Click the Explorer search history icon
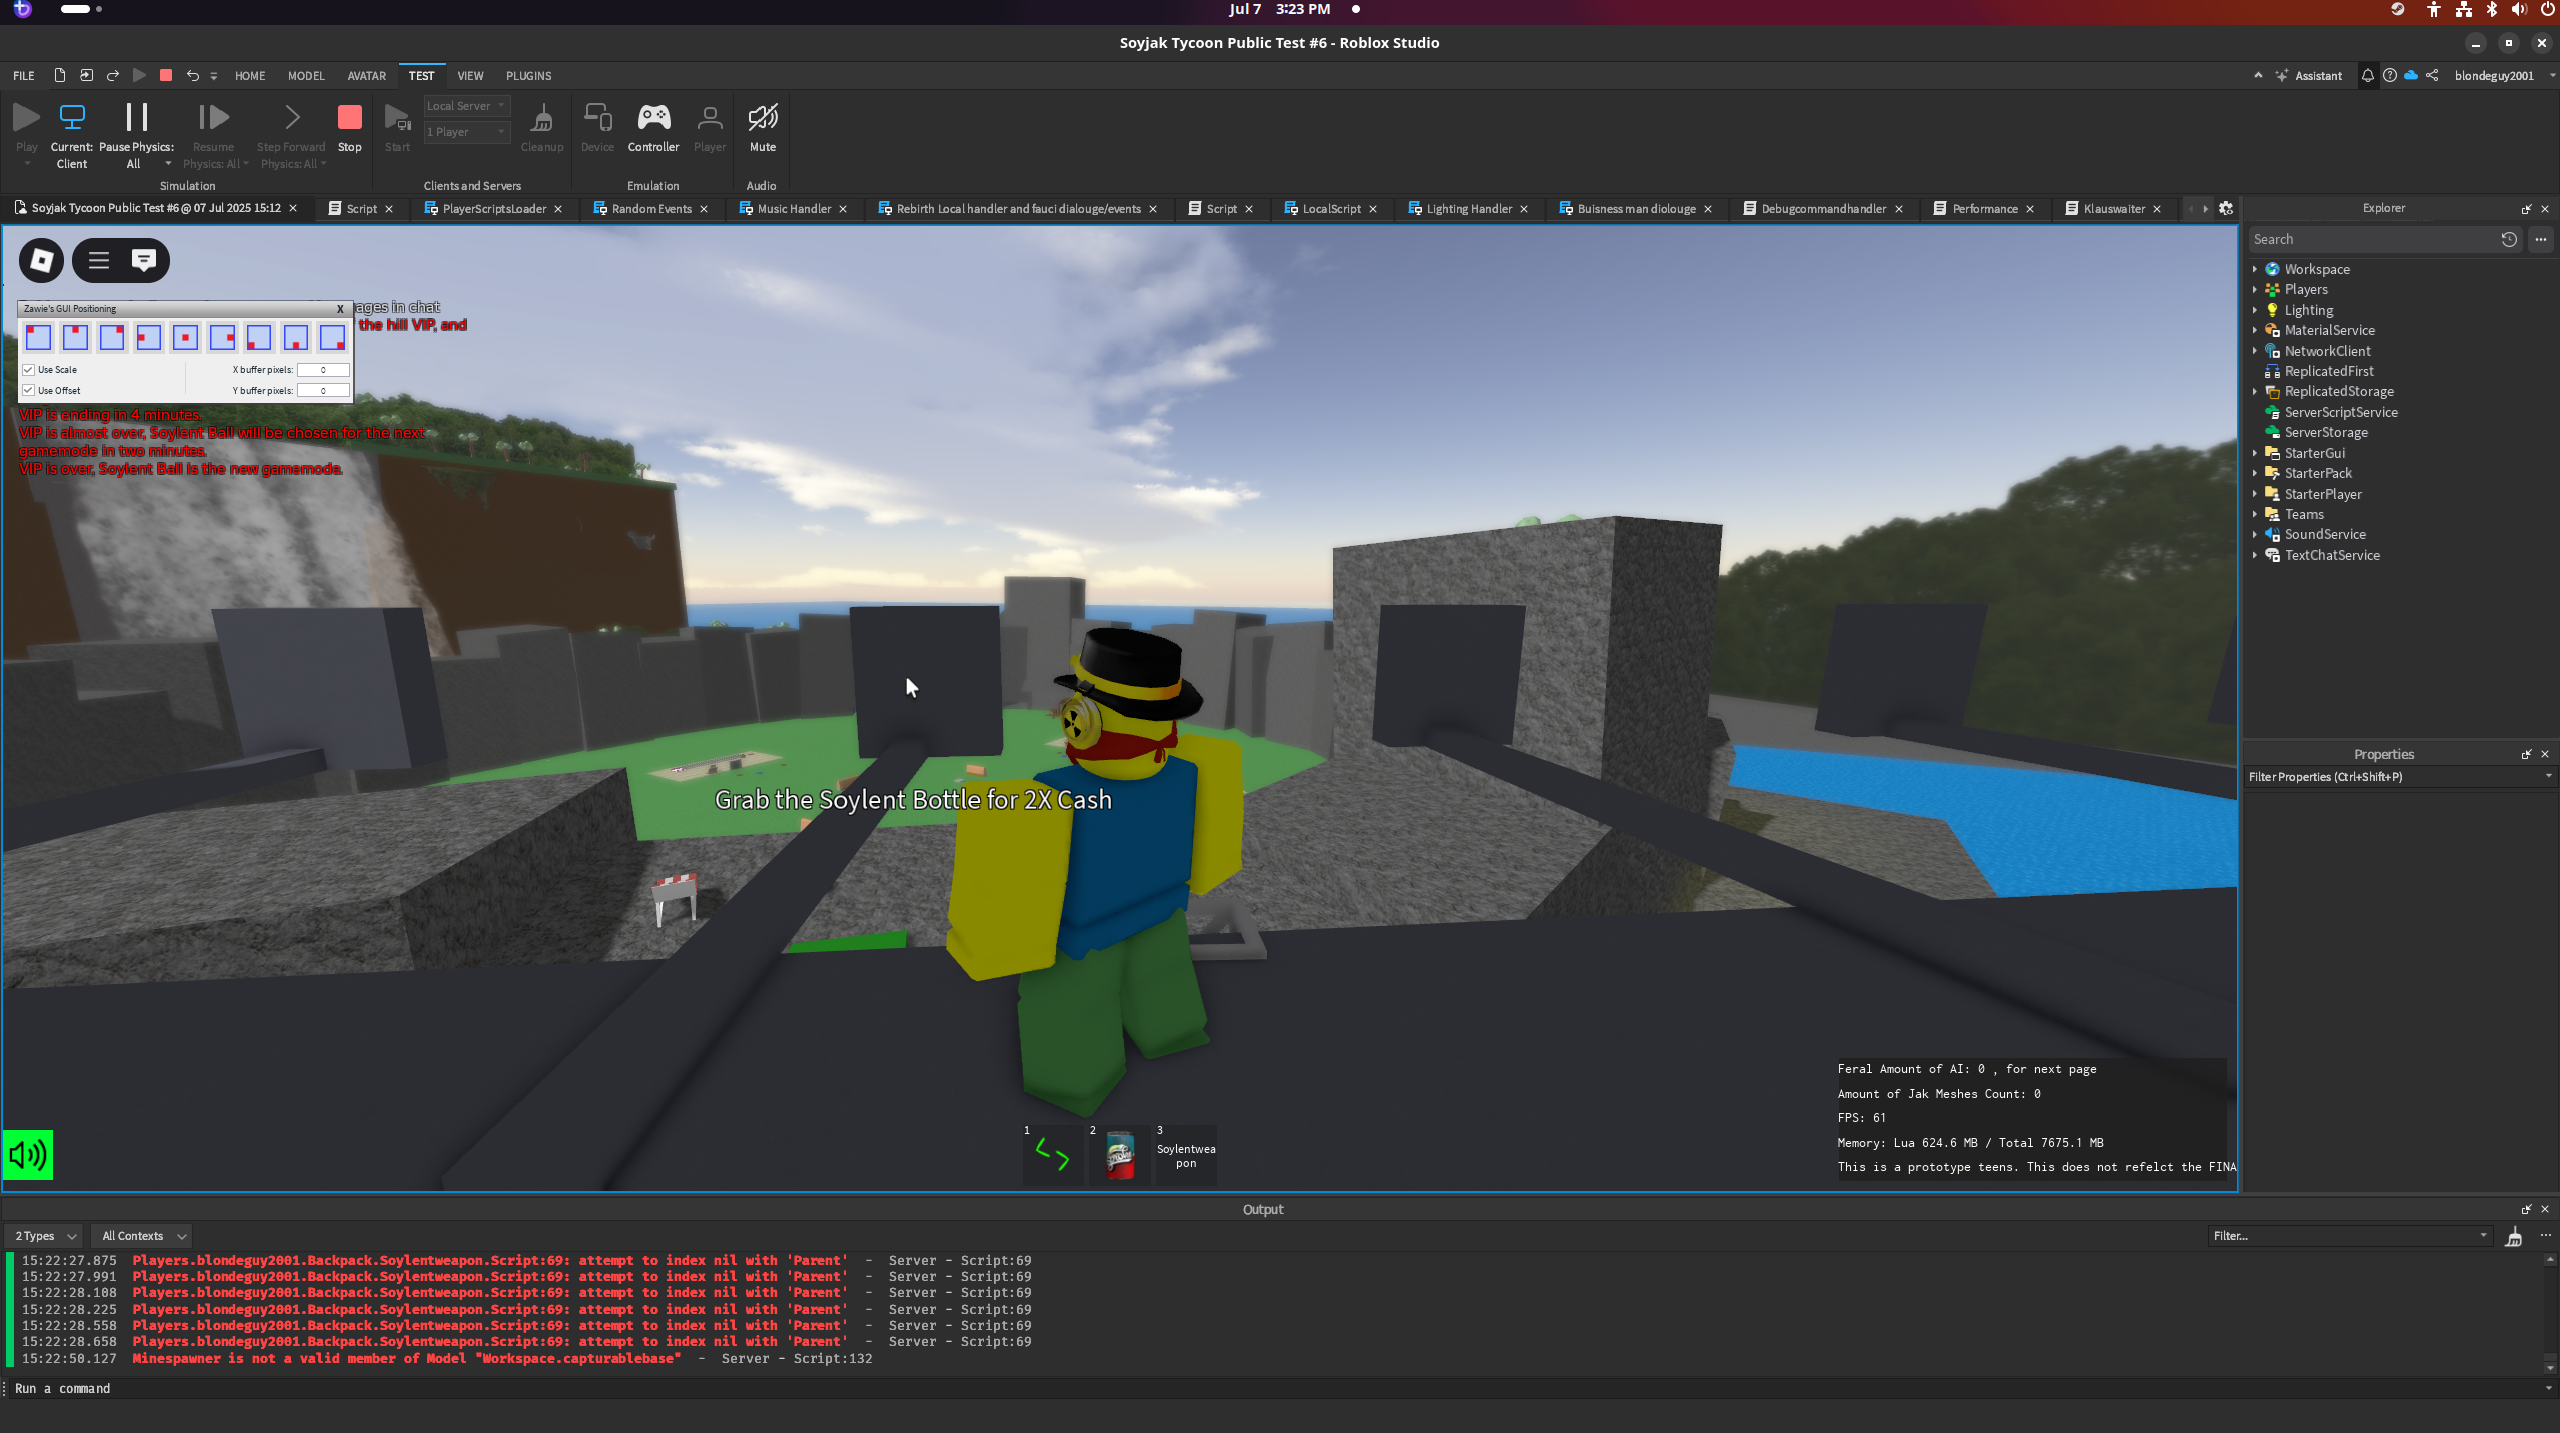The height and width of the screenshot is (1433, 2560). pyautogui.click(x=2508, y=240)
